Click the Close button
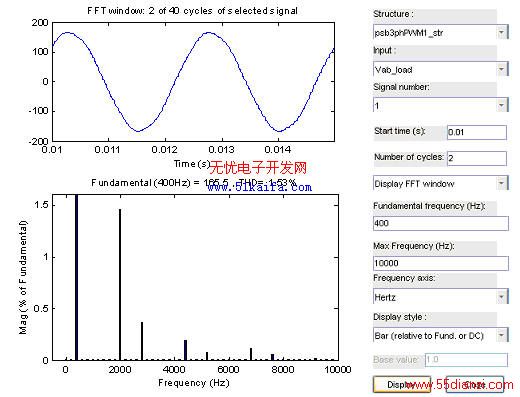The width and height of the screenshot is (520, 397). [x=475, y=384]
